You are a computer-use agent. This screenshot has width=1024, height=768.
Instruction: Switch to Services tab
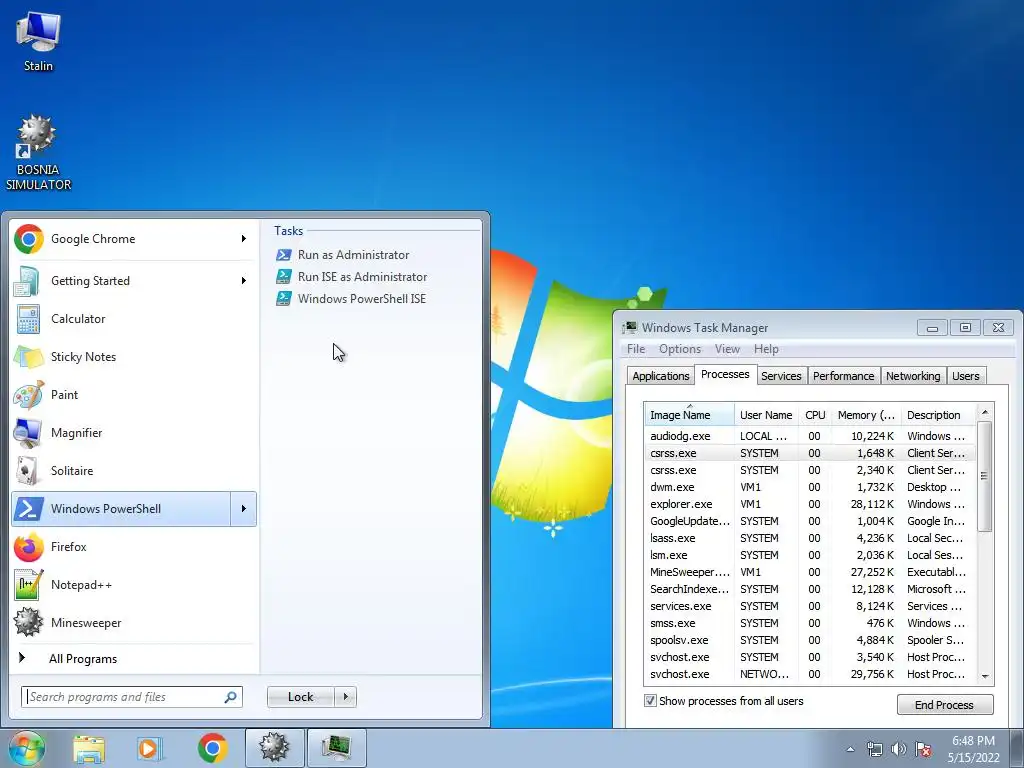click(781, 376)
